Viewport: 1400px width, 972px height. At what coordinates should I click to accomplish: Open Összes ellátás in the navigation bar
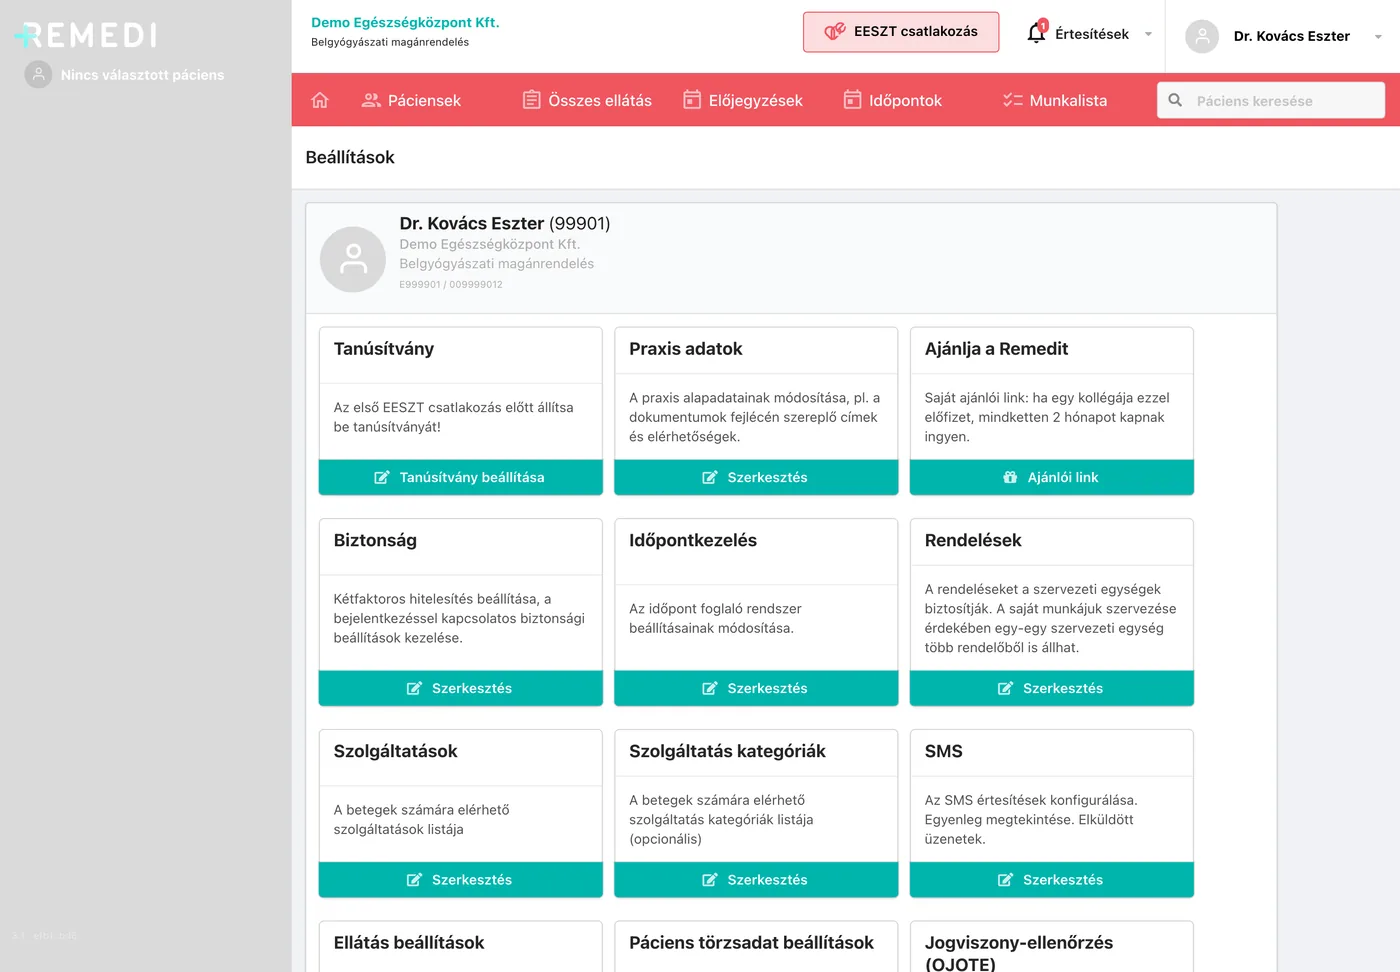[x=587, y=100]
